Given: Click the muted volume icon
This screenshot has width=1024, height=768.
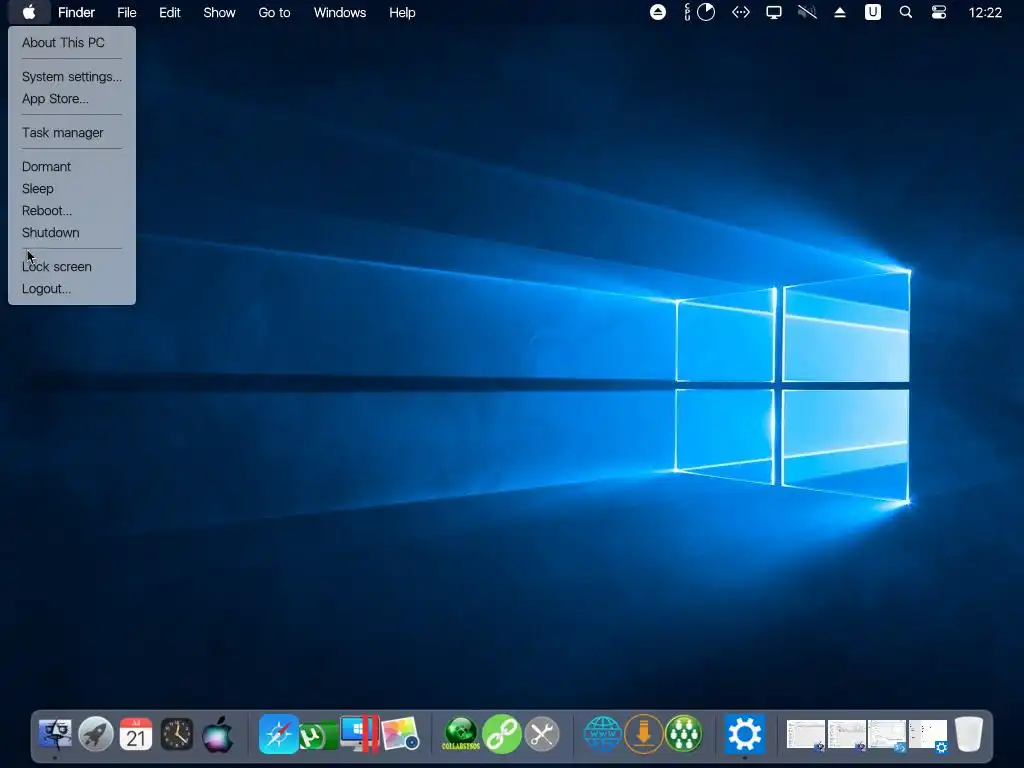Looking at the screenshot, I should [807, 12].
